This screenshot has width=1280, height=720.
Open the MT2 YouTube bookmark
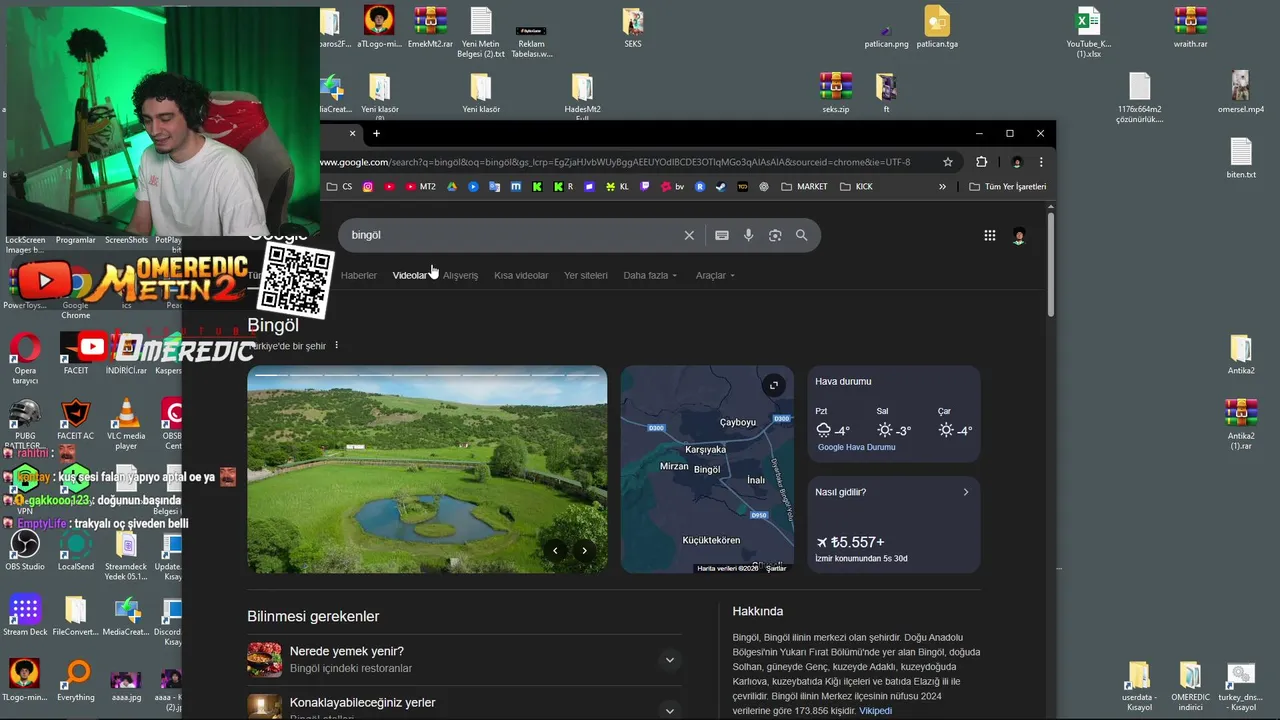point(422,186)
